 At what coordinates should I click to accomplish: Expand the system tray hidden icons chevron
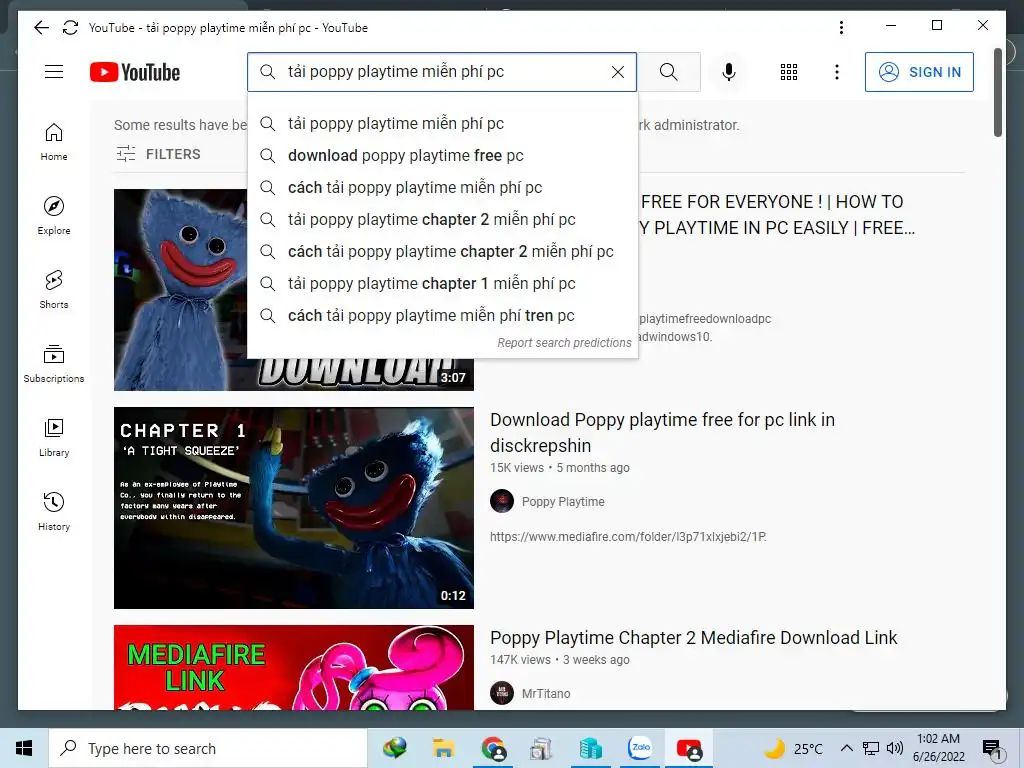tap(846, 748)
